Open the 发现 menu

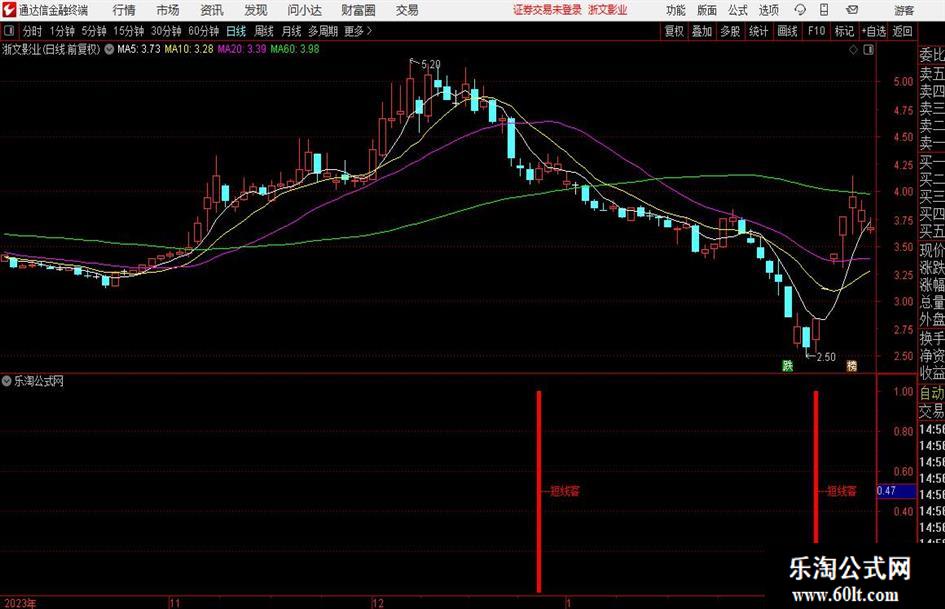[x=256, y=10]
